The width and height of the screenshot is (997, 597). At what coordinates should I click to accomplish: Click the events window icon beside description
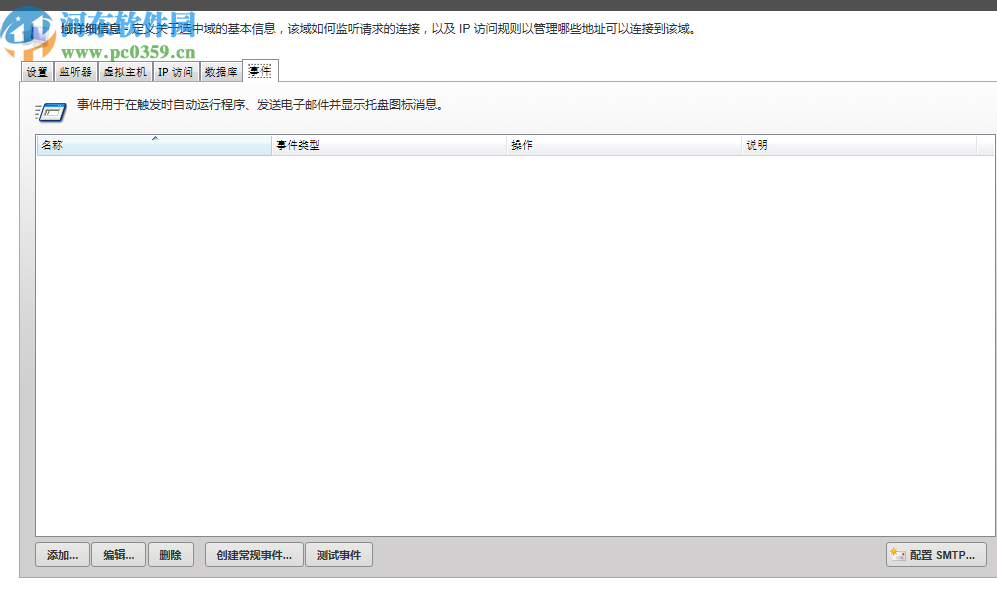[x=51, y=113]
